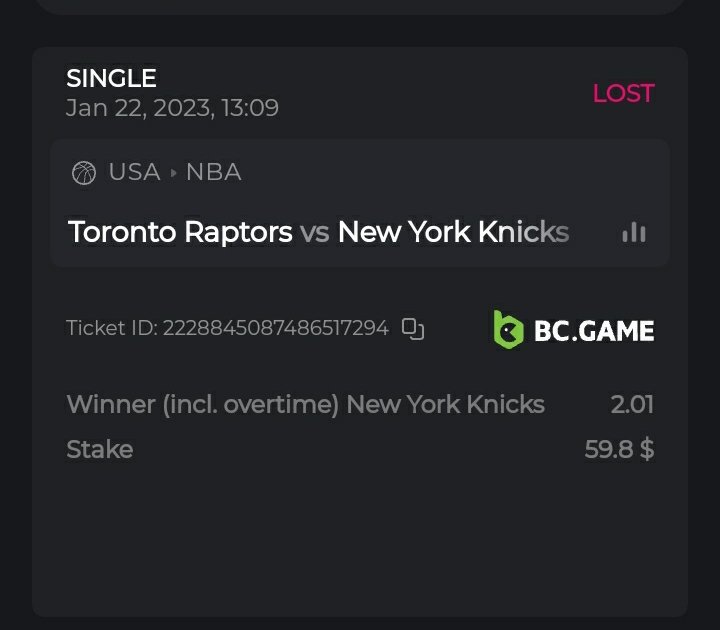Click the LOST status label
The width and height of the screenshot is (720, 630).
(x=623, y=93)
